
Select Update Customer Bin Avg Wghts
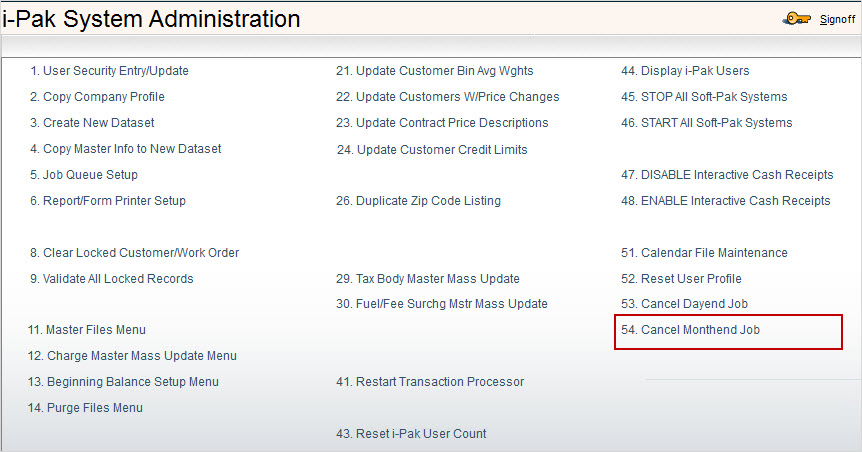coord(435,71)
